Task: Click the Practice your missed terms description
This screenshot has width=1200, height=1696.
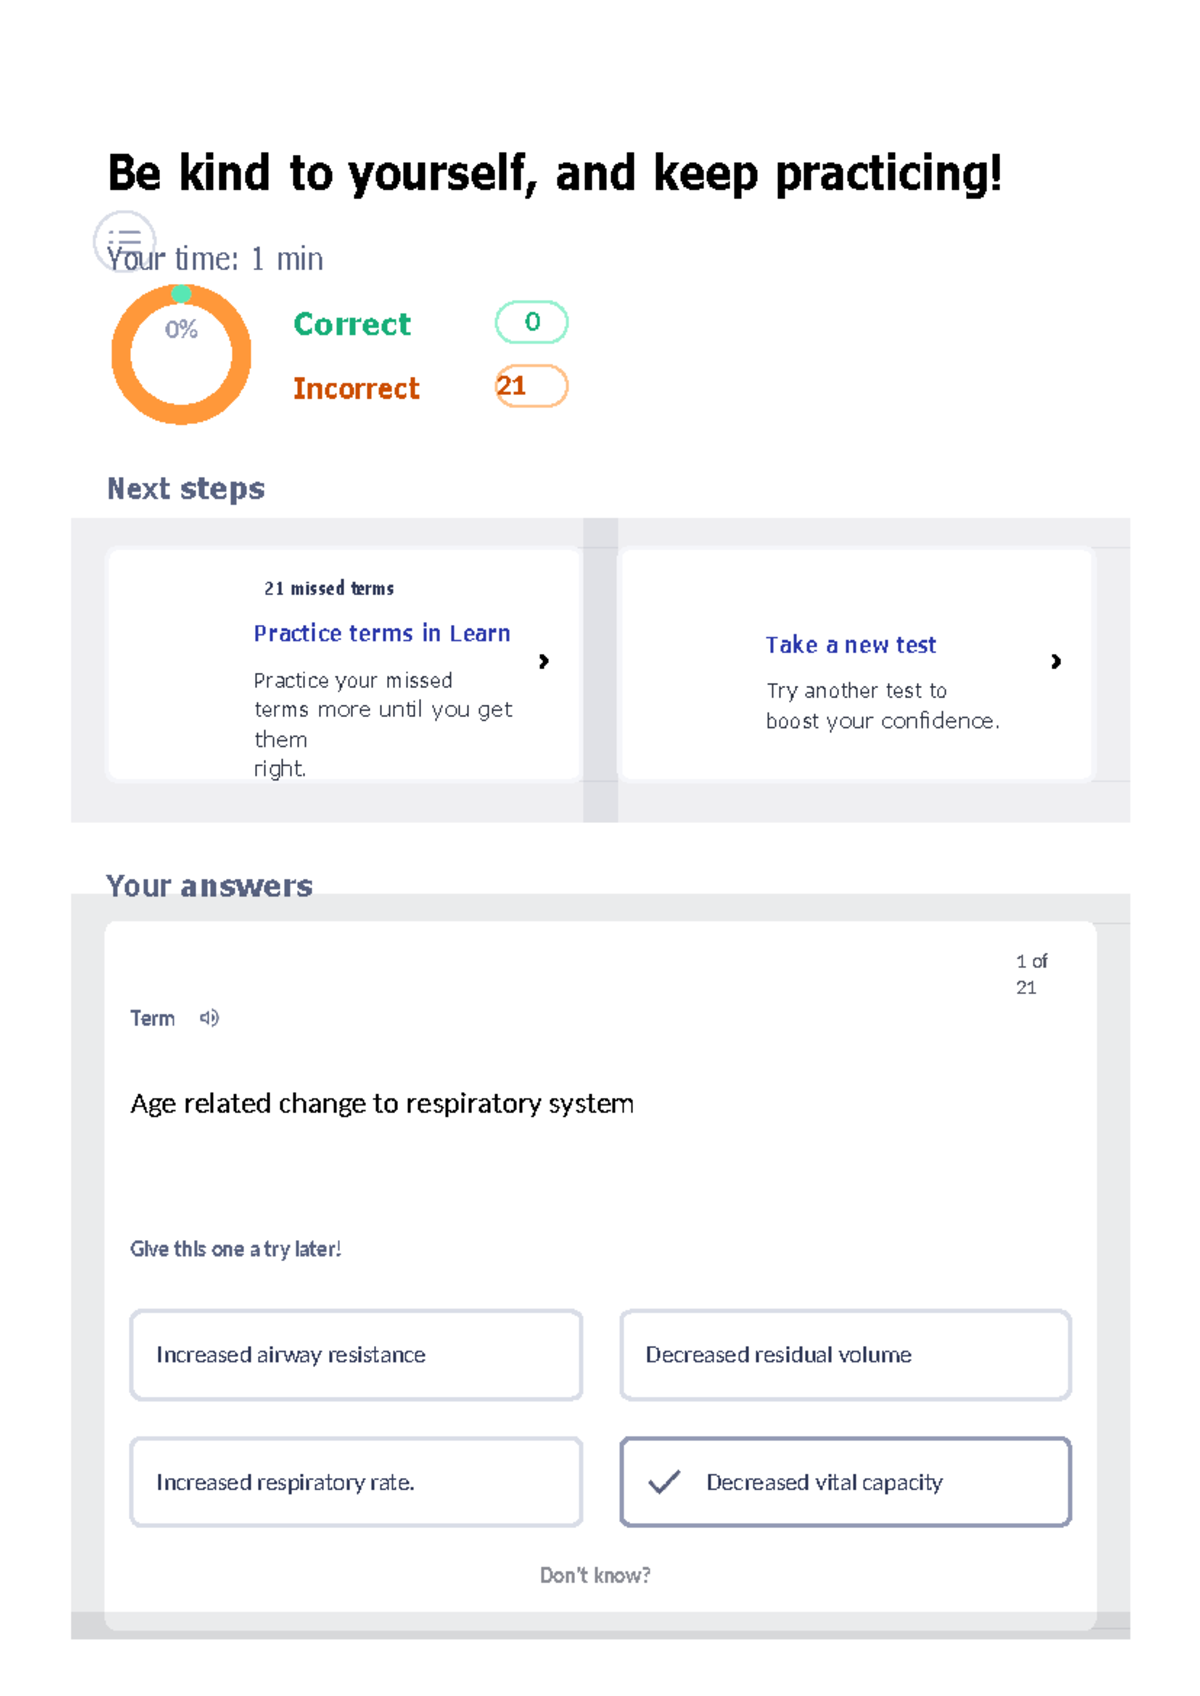Action: 383,724
